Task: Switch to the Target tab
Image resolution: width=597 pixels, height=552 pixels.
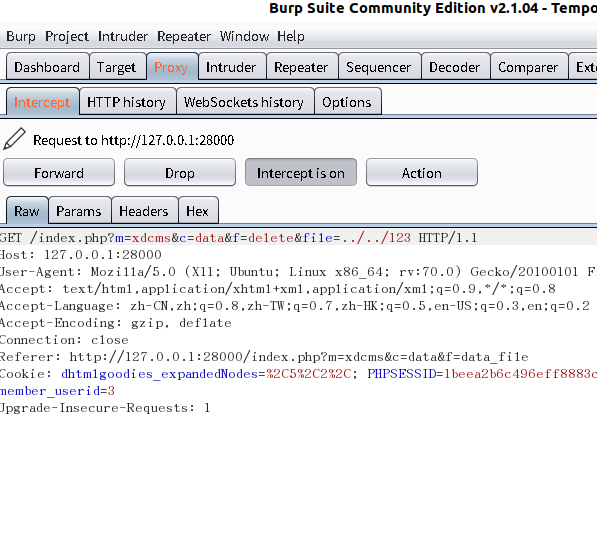Action: 117,67
